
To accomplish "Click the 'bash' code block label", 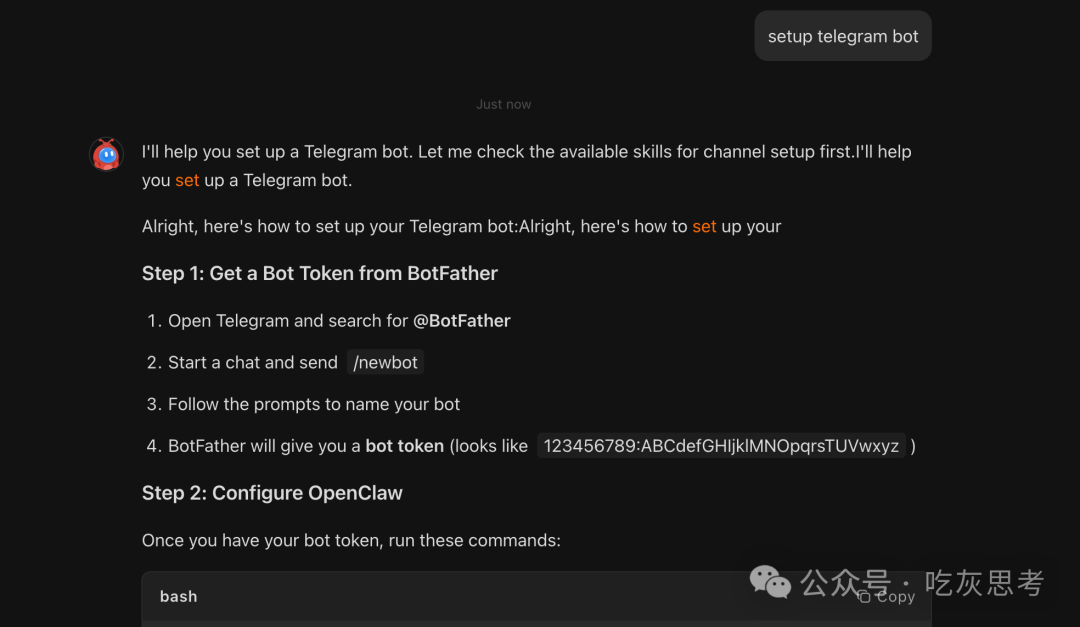I will (178, 597).
